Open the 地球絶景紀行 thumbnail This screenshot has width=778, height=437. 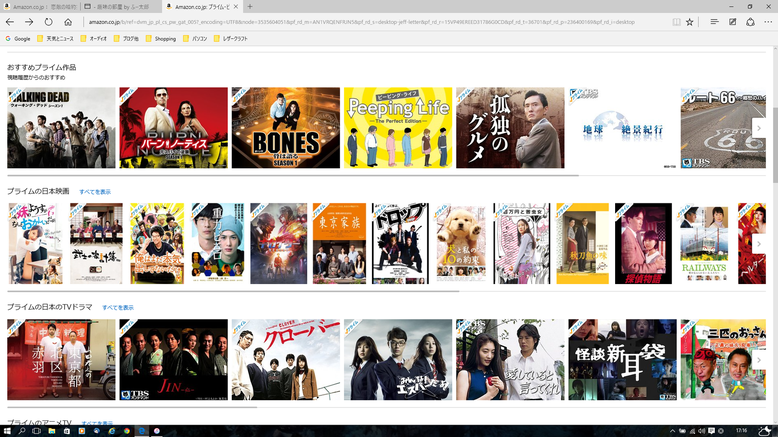(622, 128)
